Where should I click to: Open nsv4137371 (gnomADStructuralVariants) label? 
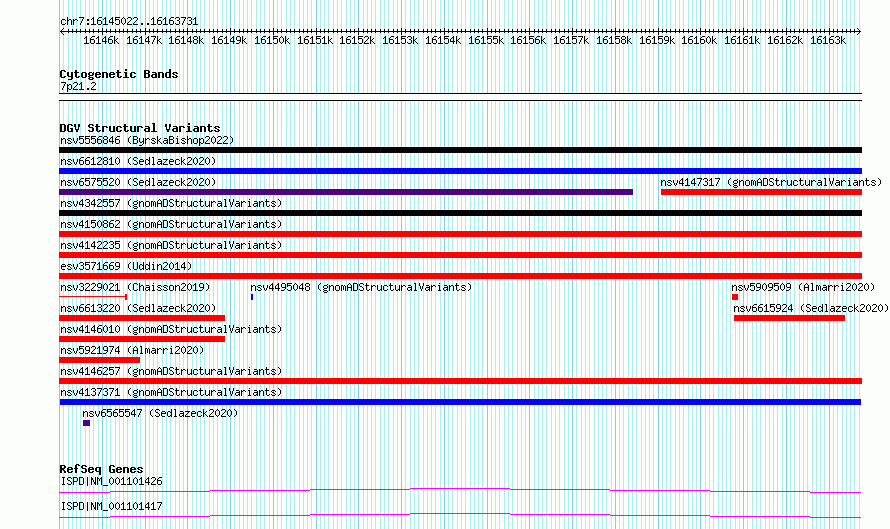click(x=171, y=392)
